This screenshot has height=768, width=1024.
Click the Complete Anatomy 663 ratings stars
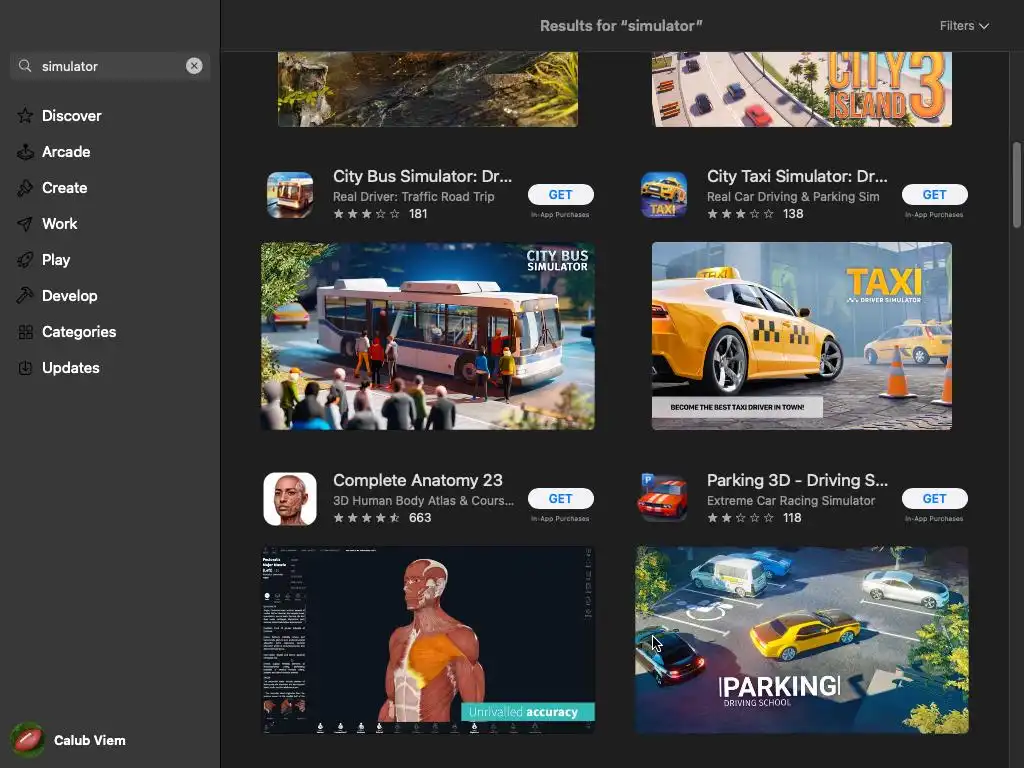366,518
